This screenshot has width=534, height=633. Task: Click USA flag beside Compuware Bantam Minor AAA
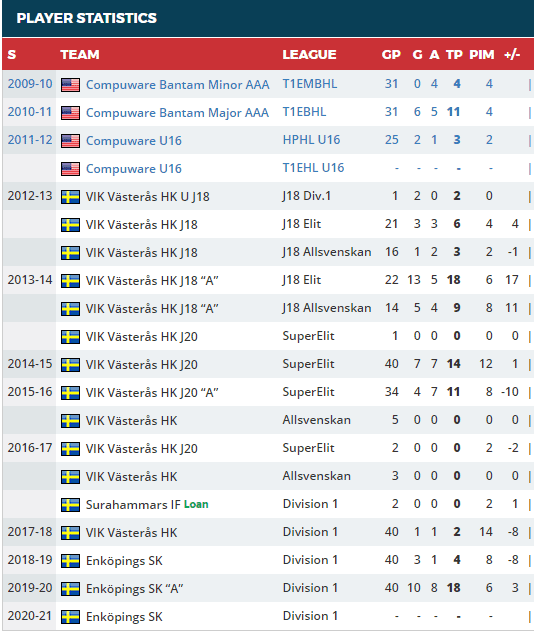click(70, 85)
